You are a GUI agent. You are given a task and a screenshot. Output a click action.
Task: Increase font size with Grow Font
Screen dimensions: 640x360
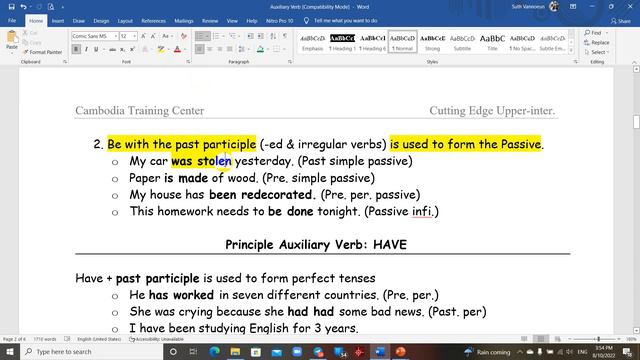[x=144, y=36]
